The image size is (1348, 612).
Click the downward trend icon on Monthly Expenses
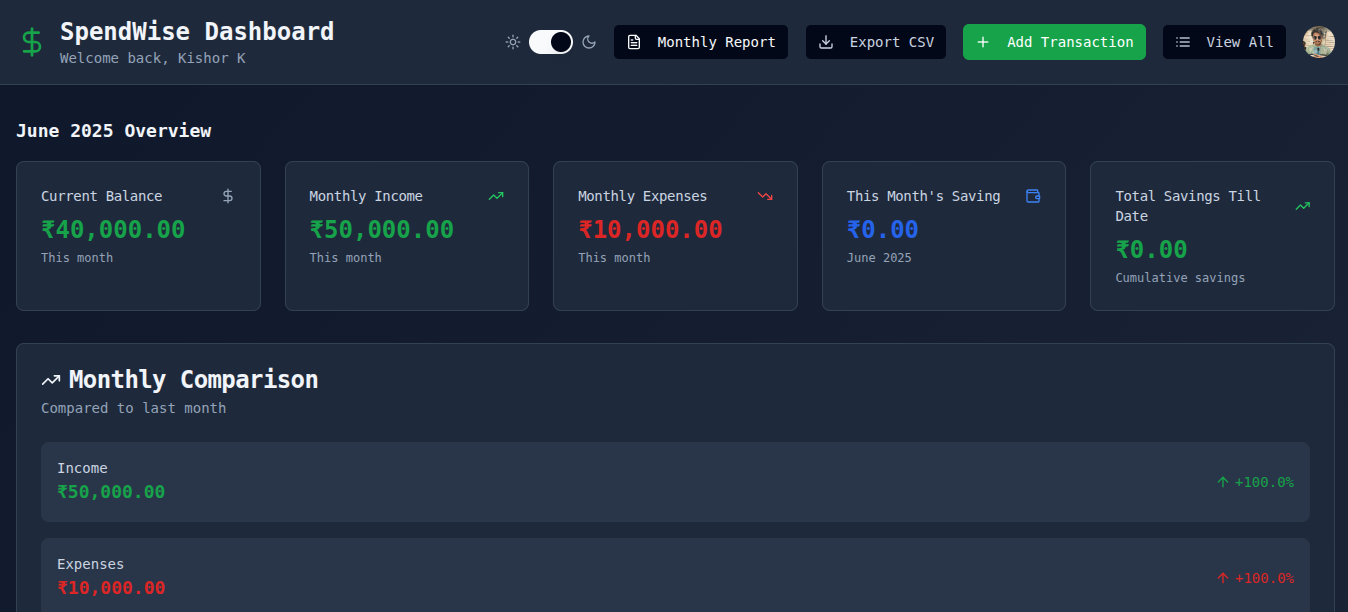[x=765, y=196]
